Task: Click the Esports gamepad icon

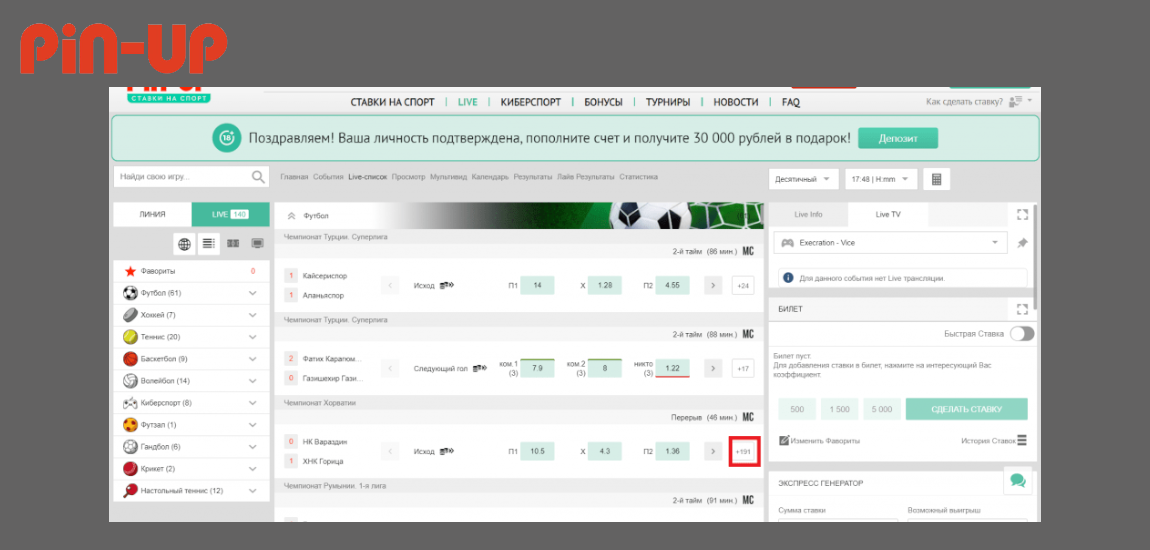Action: (130, 403)
